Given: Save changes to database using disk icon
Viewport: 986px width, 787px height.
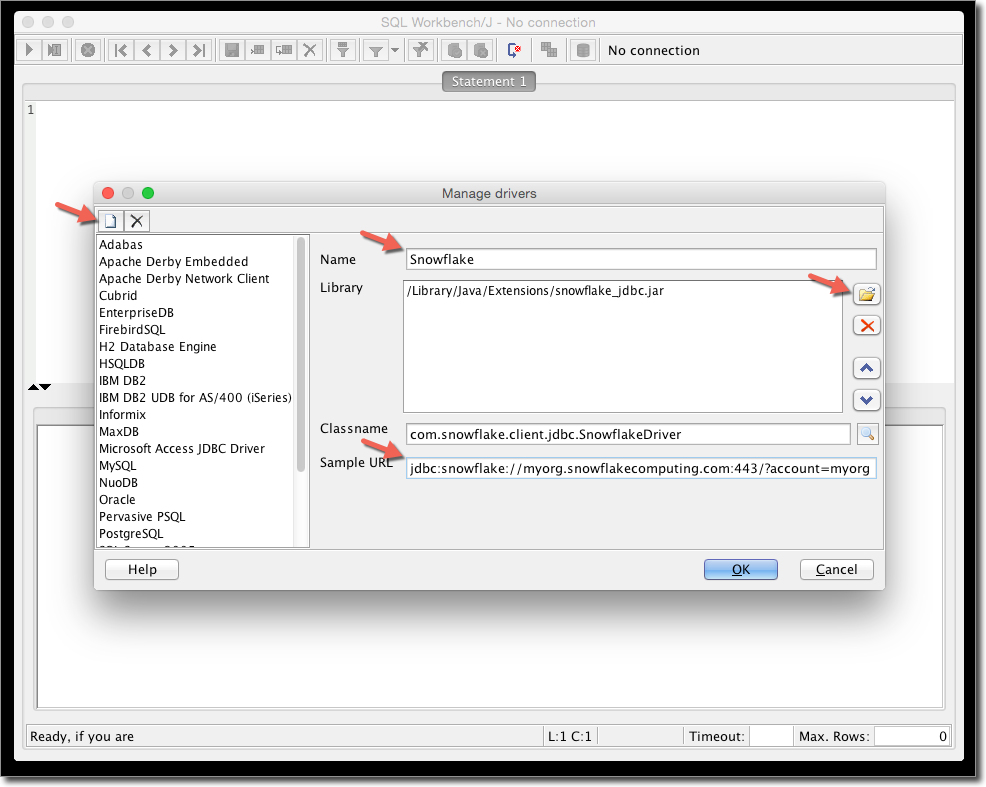Looking at the screenshot, I should point(231,50).
